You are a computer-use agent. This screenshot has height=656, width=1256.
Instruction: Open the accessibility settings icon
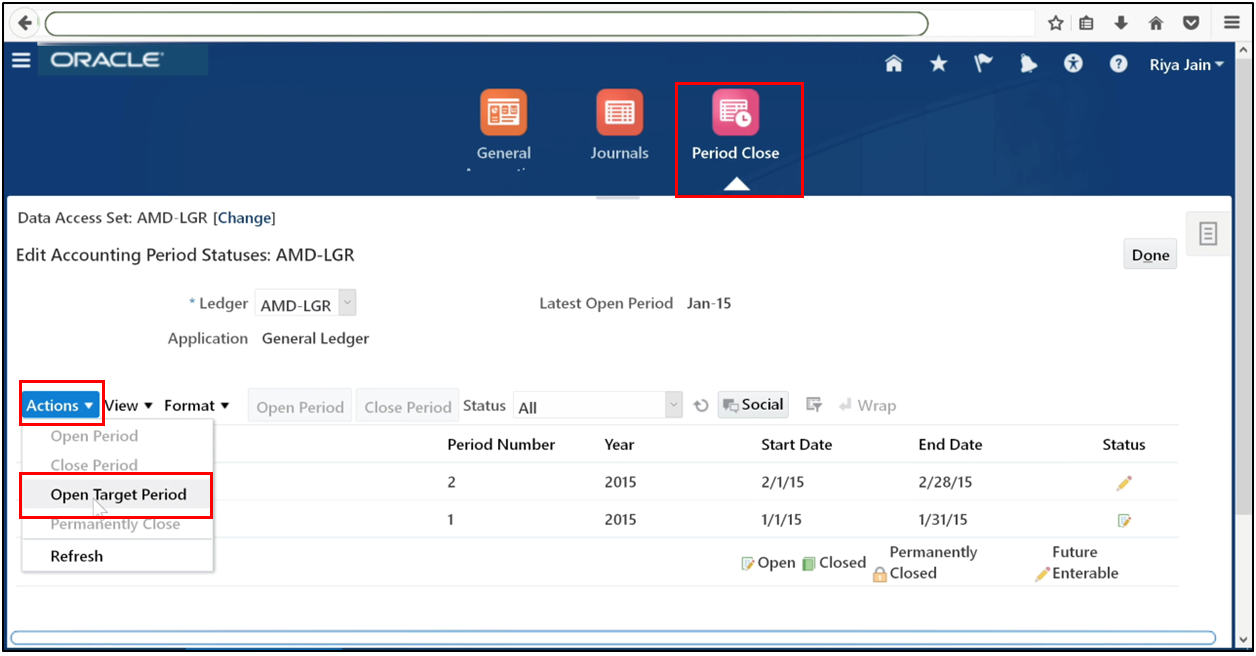[x=1073, y=63]
